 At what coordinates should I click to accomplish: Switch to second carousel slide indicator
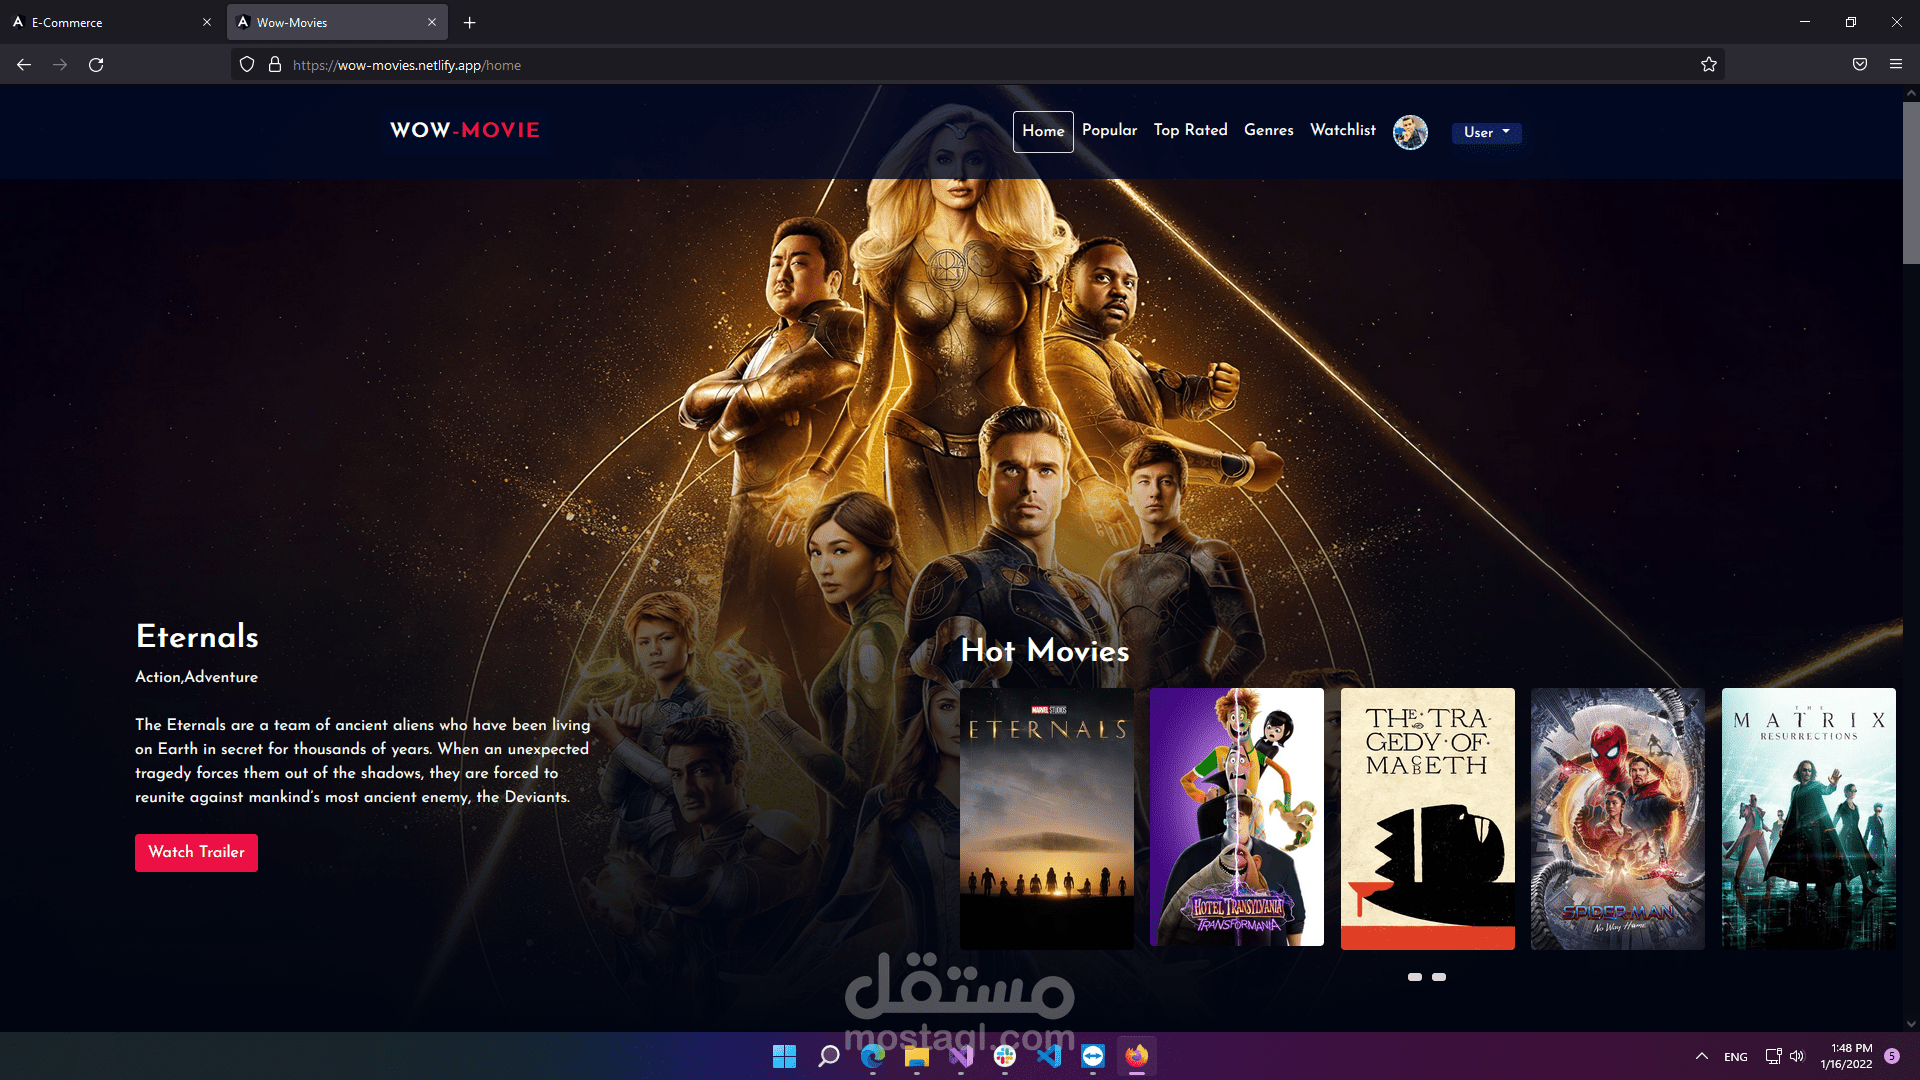point(1439,977)
